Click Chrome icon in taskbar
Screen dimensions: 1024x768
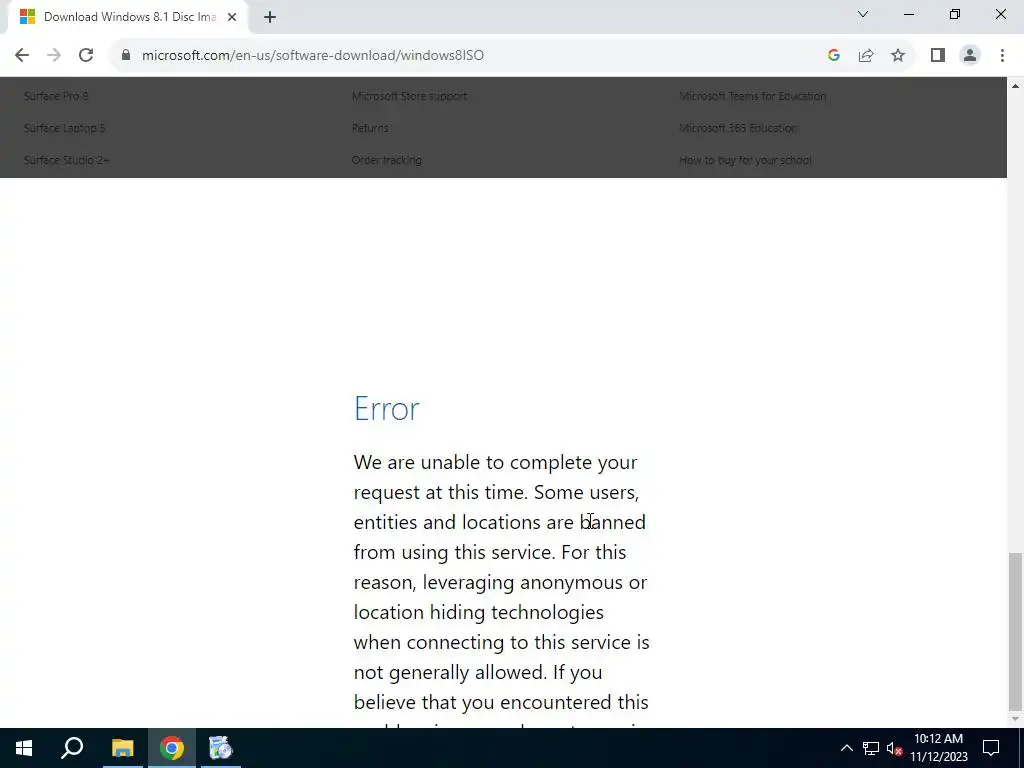pos(172,748)
